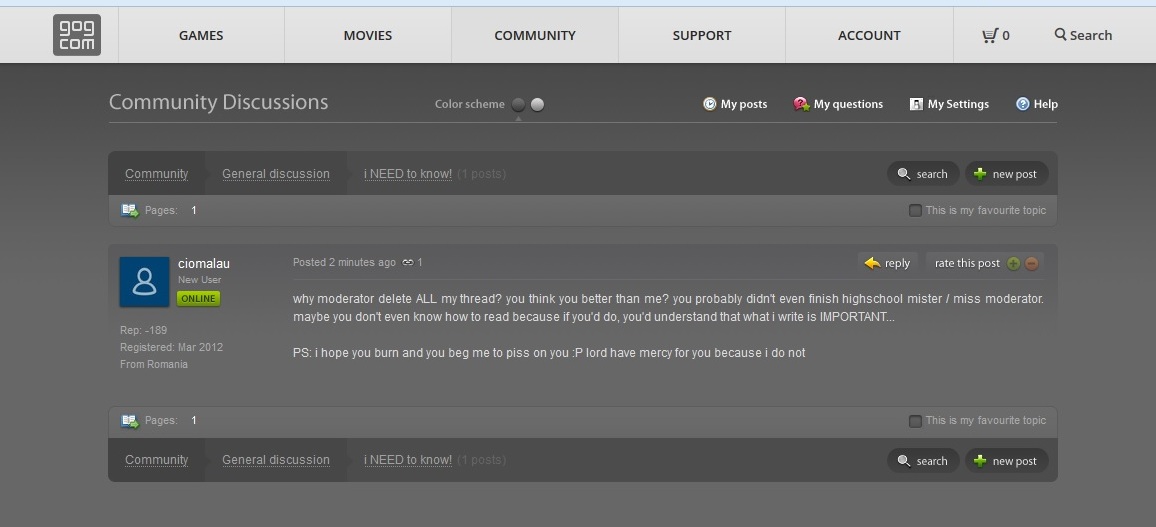The width and height of the screenshot is (1156, 527).
Task: Open the COMMUNITY menu
Action: pos(535,35)
